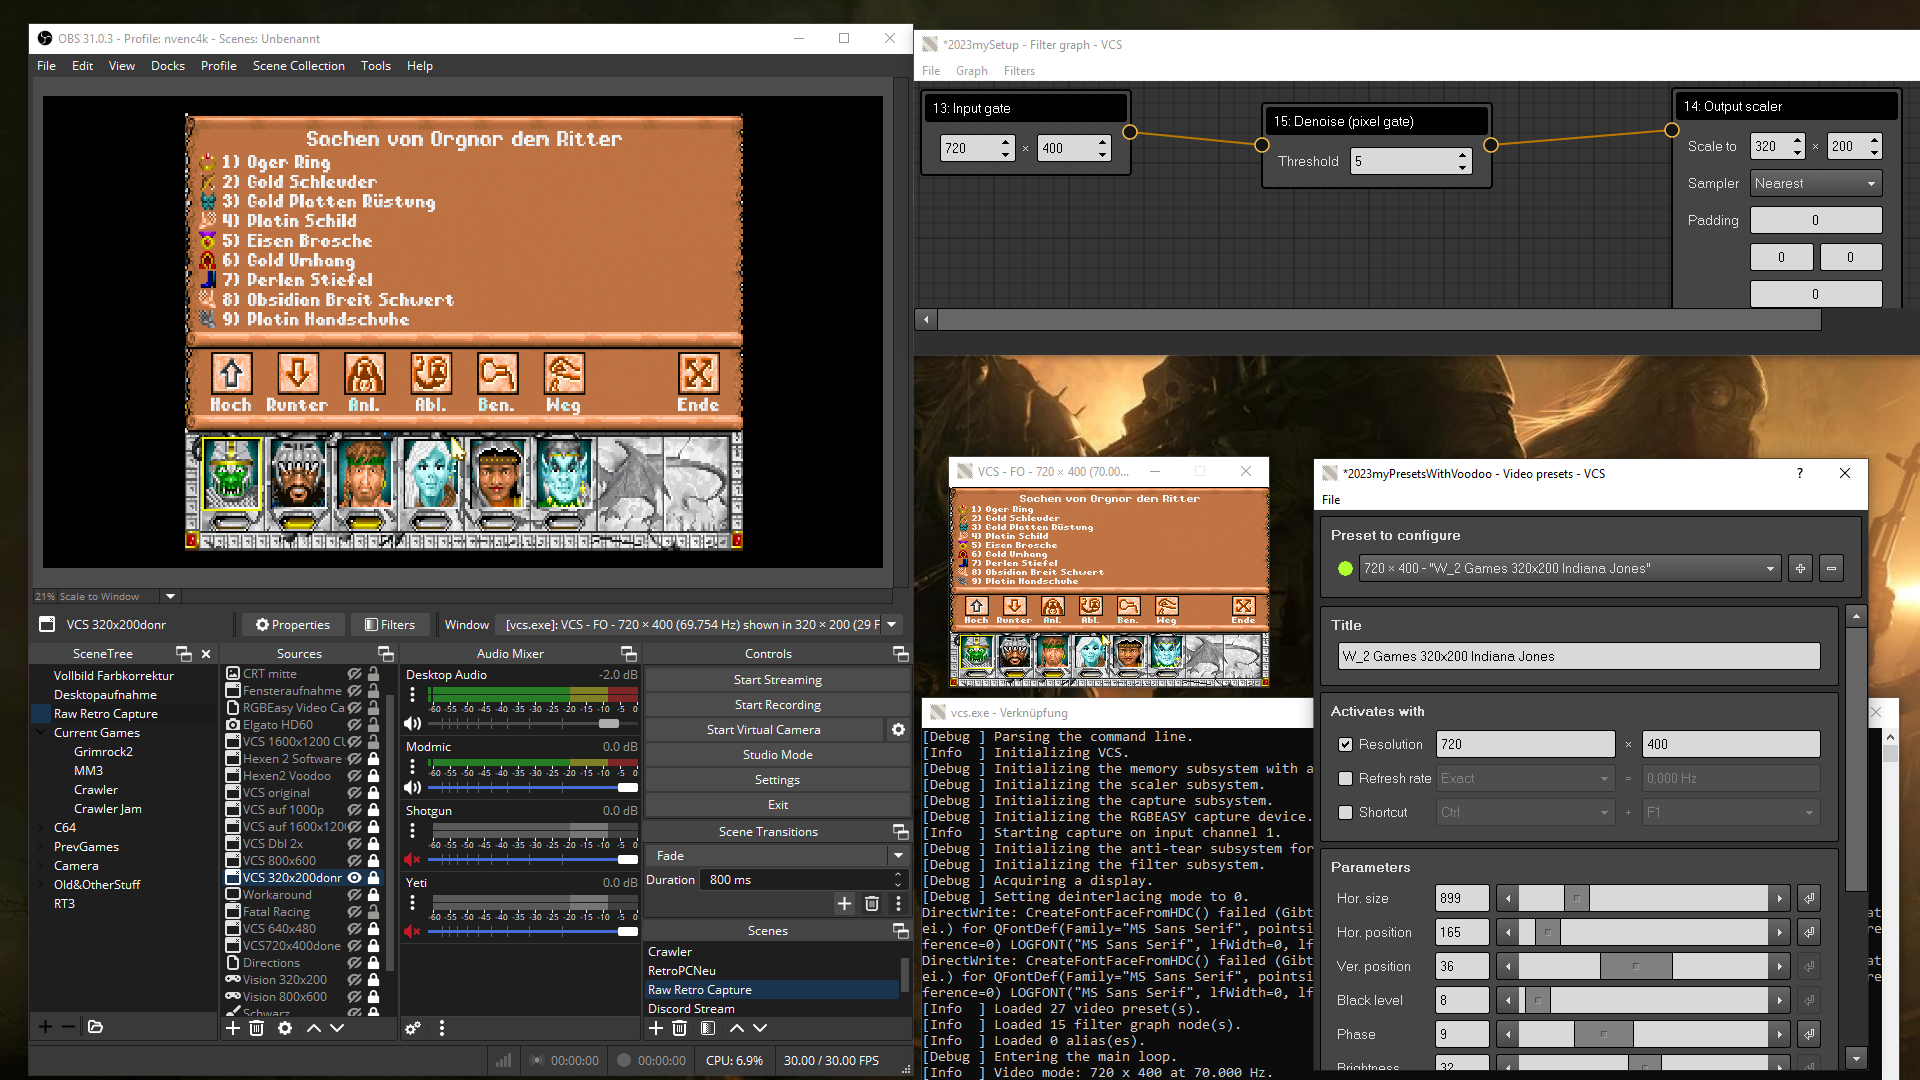The width and height of the screenshot is (1920, 1080).
Task: Click the Start Recording button
Action: [x=777, y=705]
